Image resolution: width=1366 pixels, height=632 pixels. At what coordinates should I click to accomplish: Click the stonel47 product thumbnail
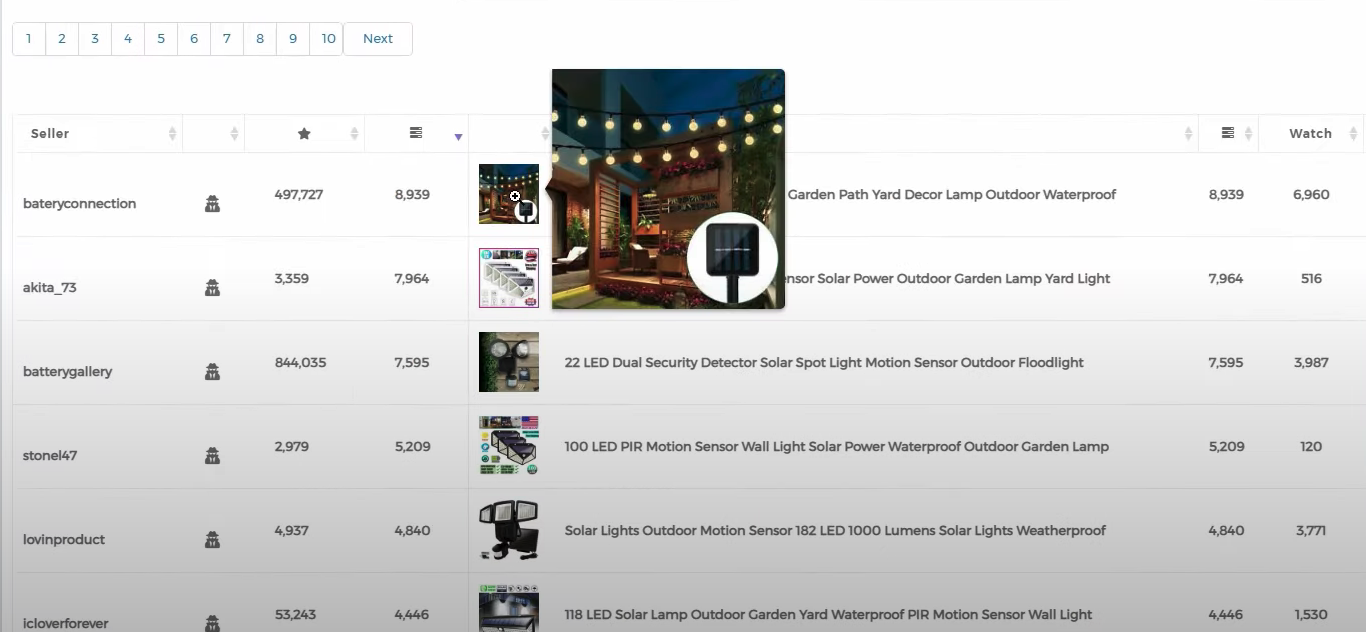[x=509, y=446]
